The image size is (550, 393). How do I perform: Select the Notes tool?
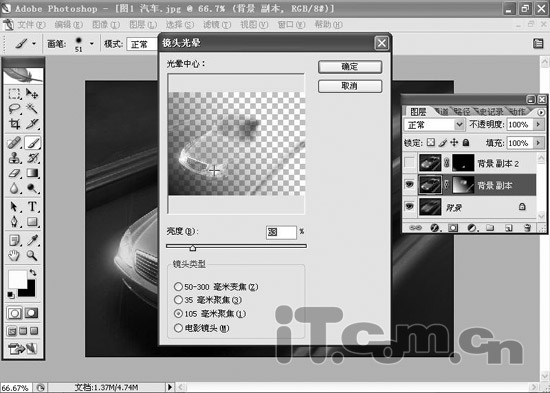pos(14,240)
